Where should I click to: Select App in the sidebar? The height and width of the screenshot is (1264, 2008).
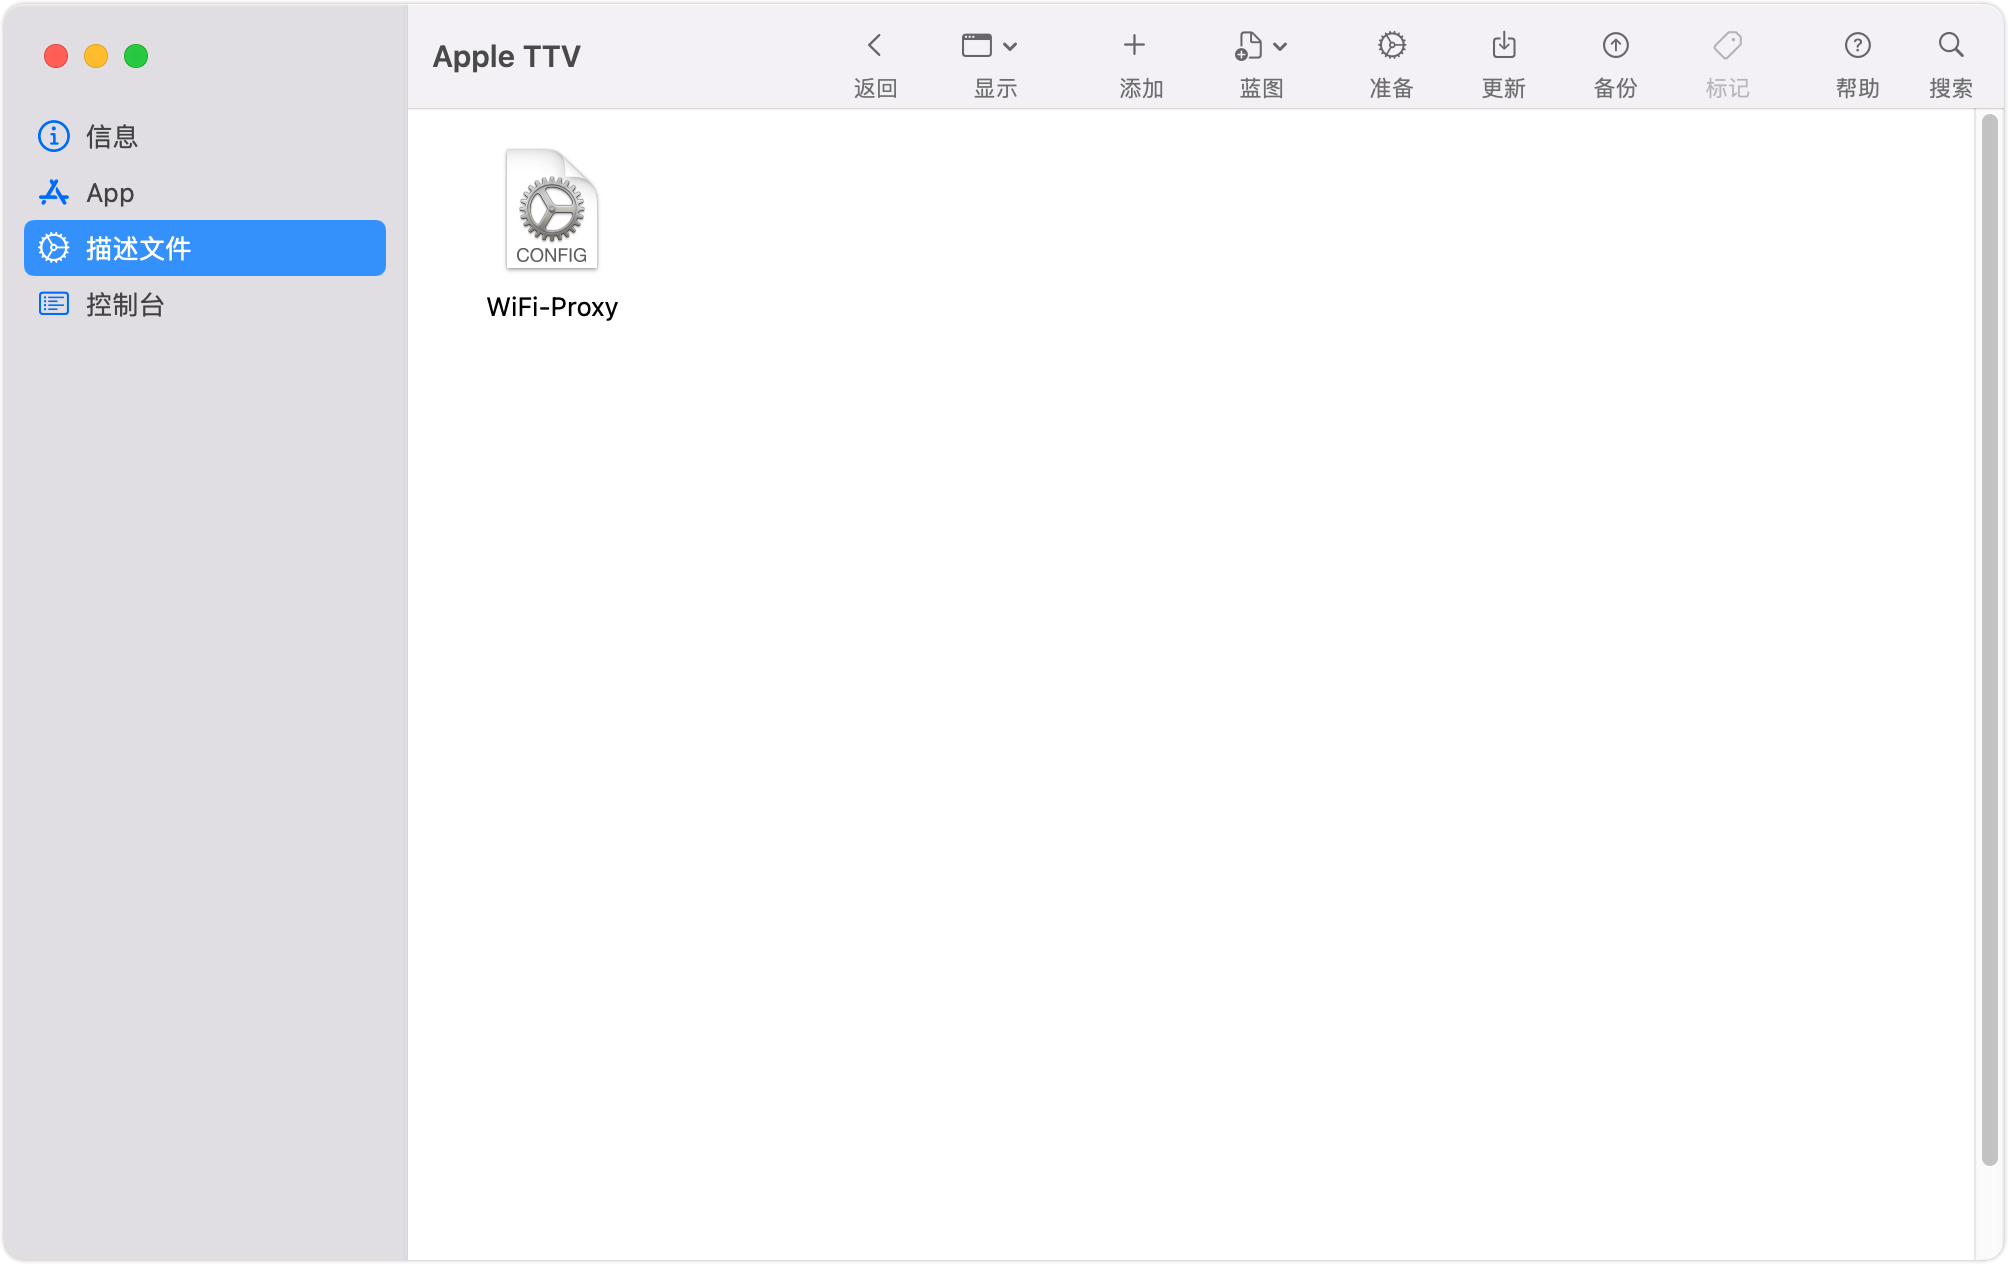tap(205, 192)
